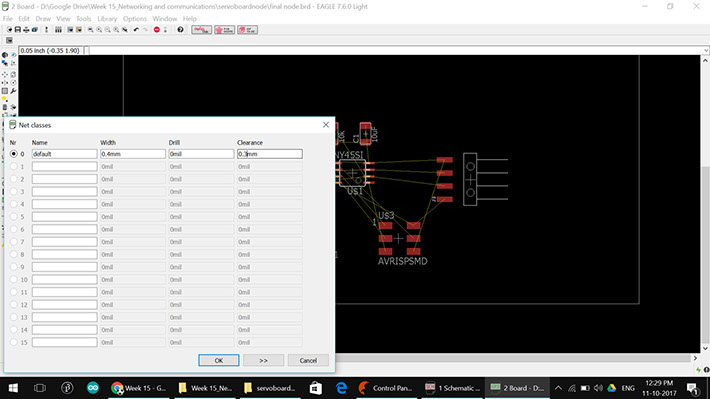This screenshot has width=710, height=399.
Task: Click OK in Net classes dialog
Action: 219,361
